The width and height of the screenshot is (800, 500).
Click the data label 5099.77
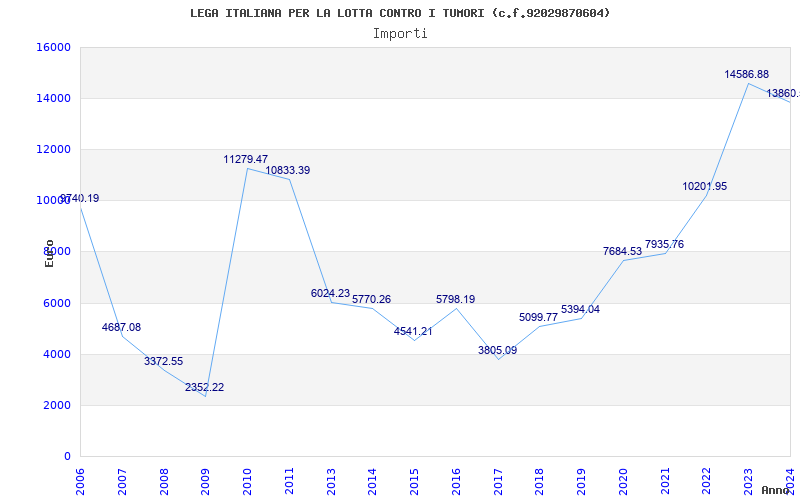click(539, 317)
